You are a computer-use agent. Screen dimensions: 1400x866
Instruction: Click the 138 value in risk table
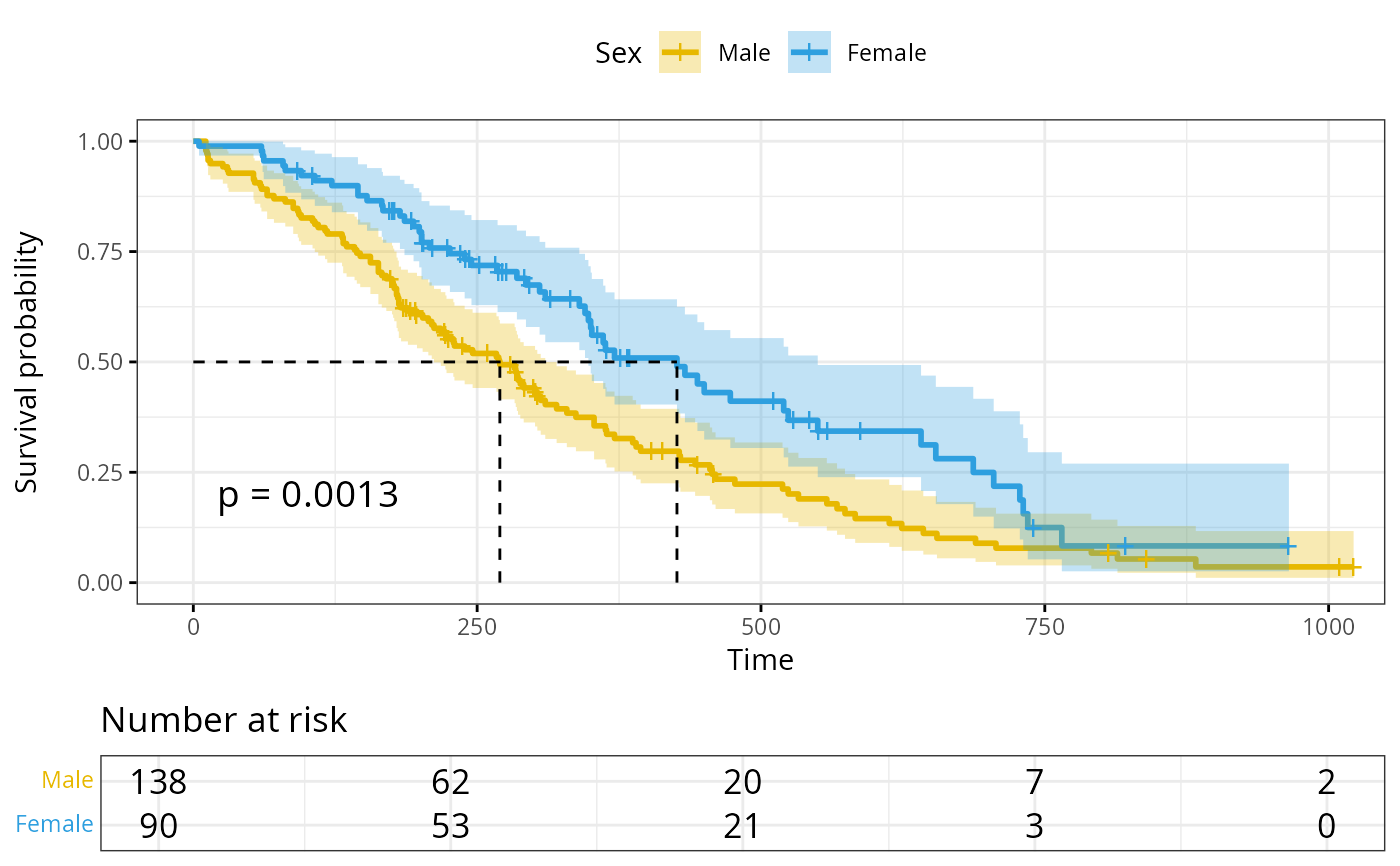click(x=158, y=781)
